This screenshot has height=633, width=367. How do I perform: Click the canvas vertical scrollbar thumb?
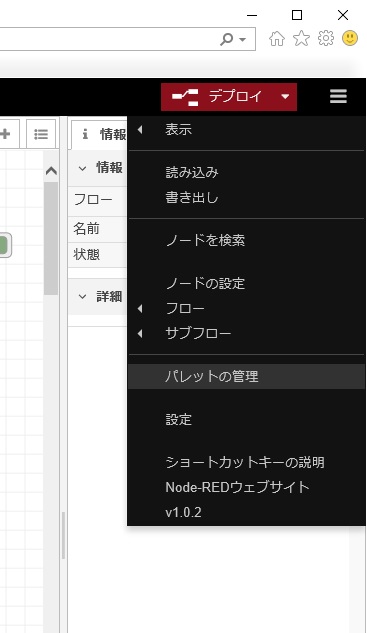point(51,238)
